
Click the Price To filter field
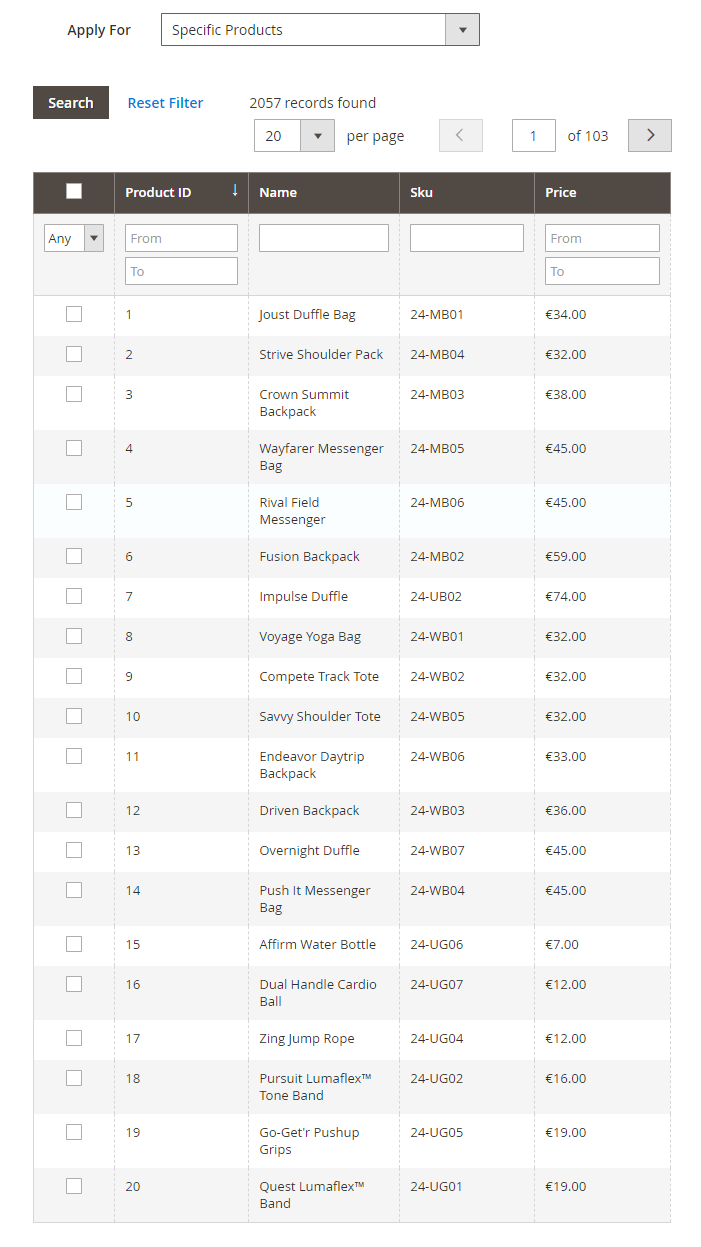coord(602,271)
